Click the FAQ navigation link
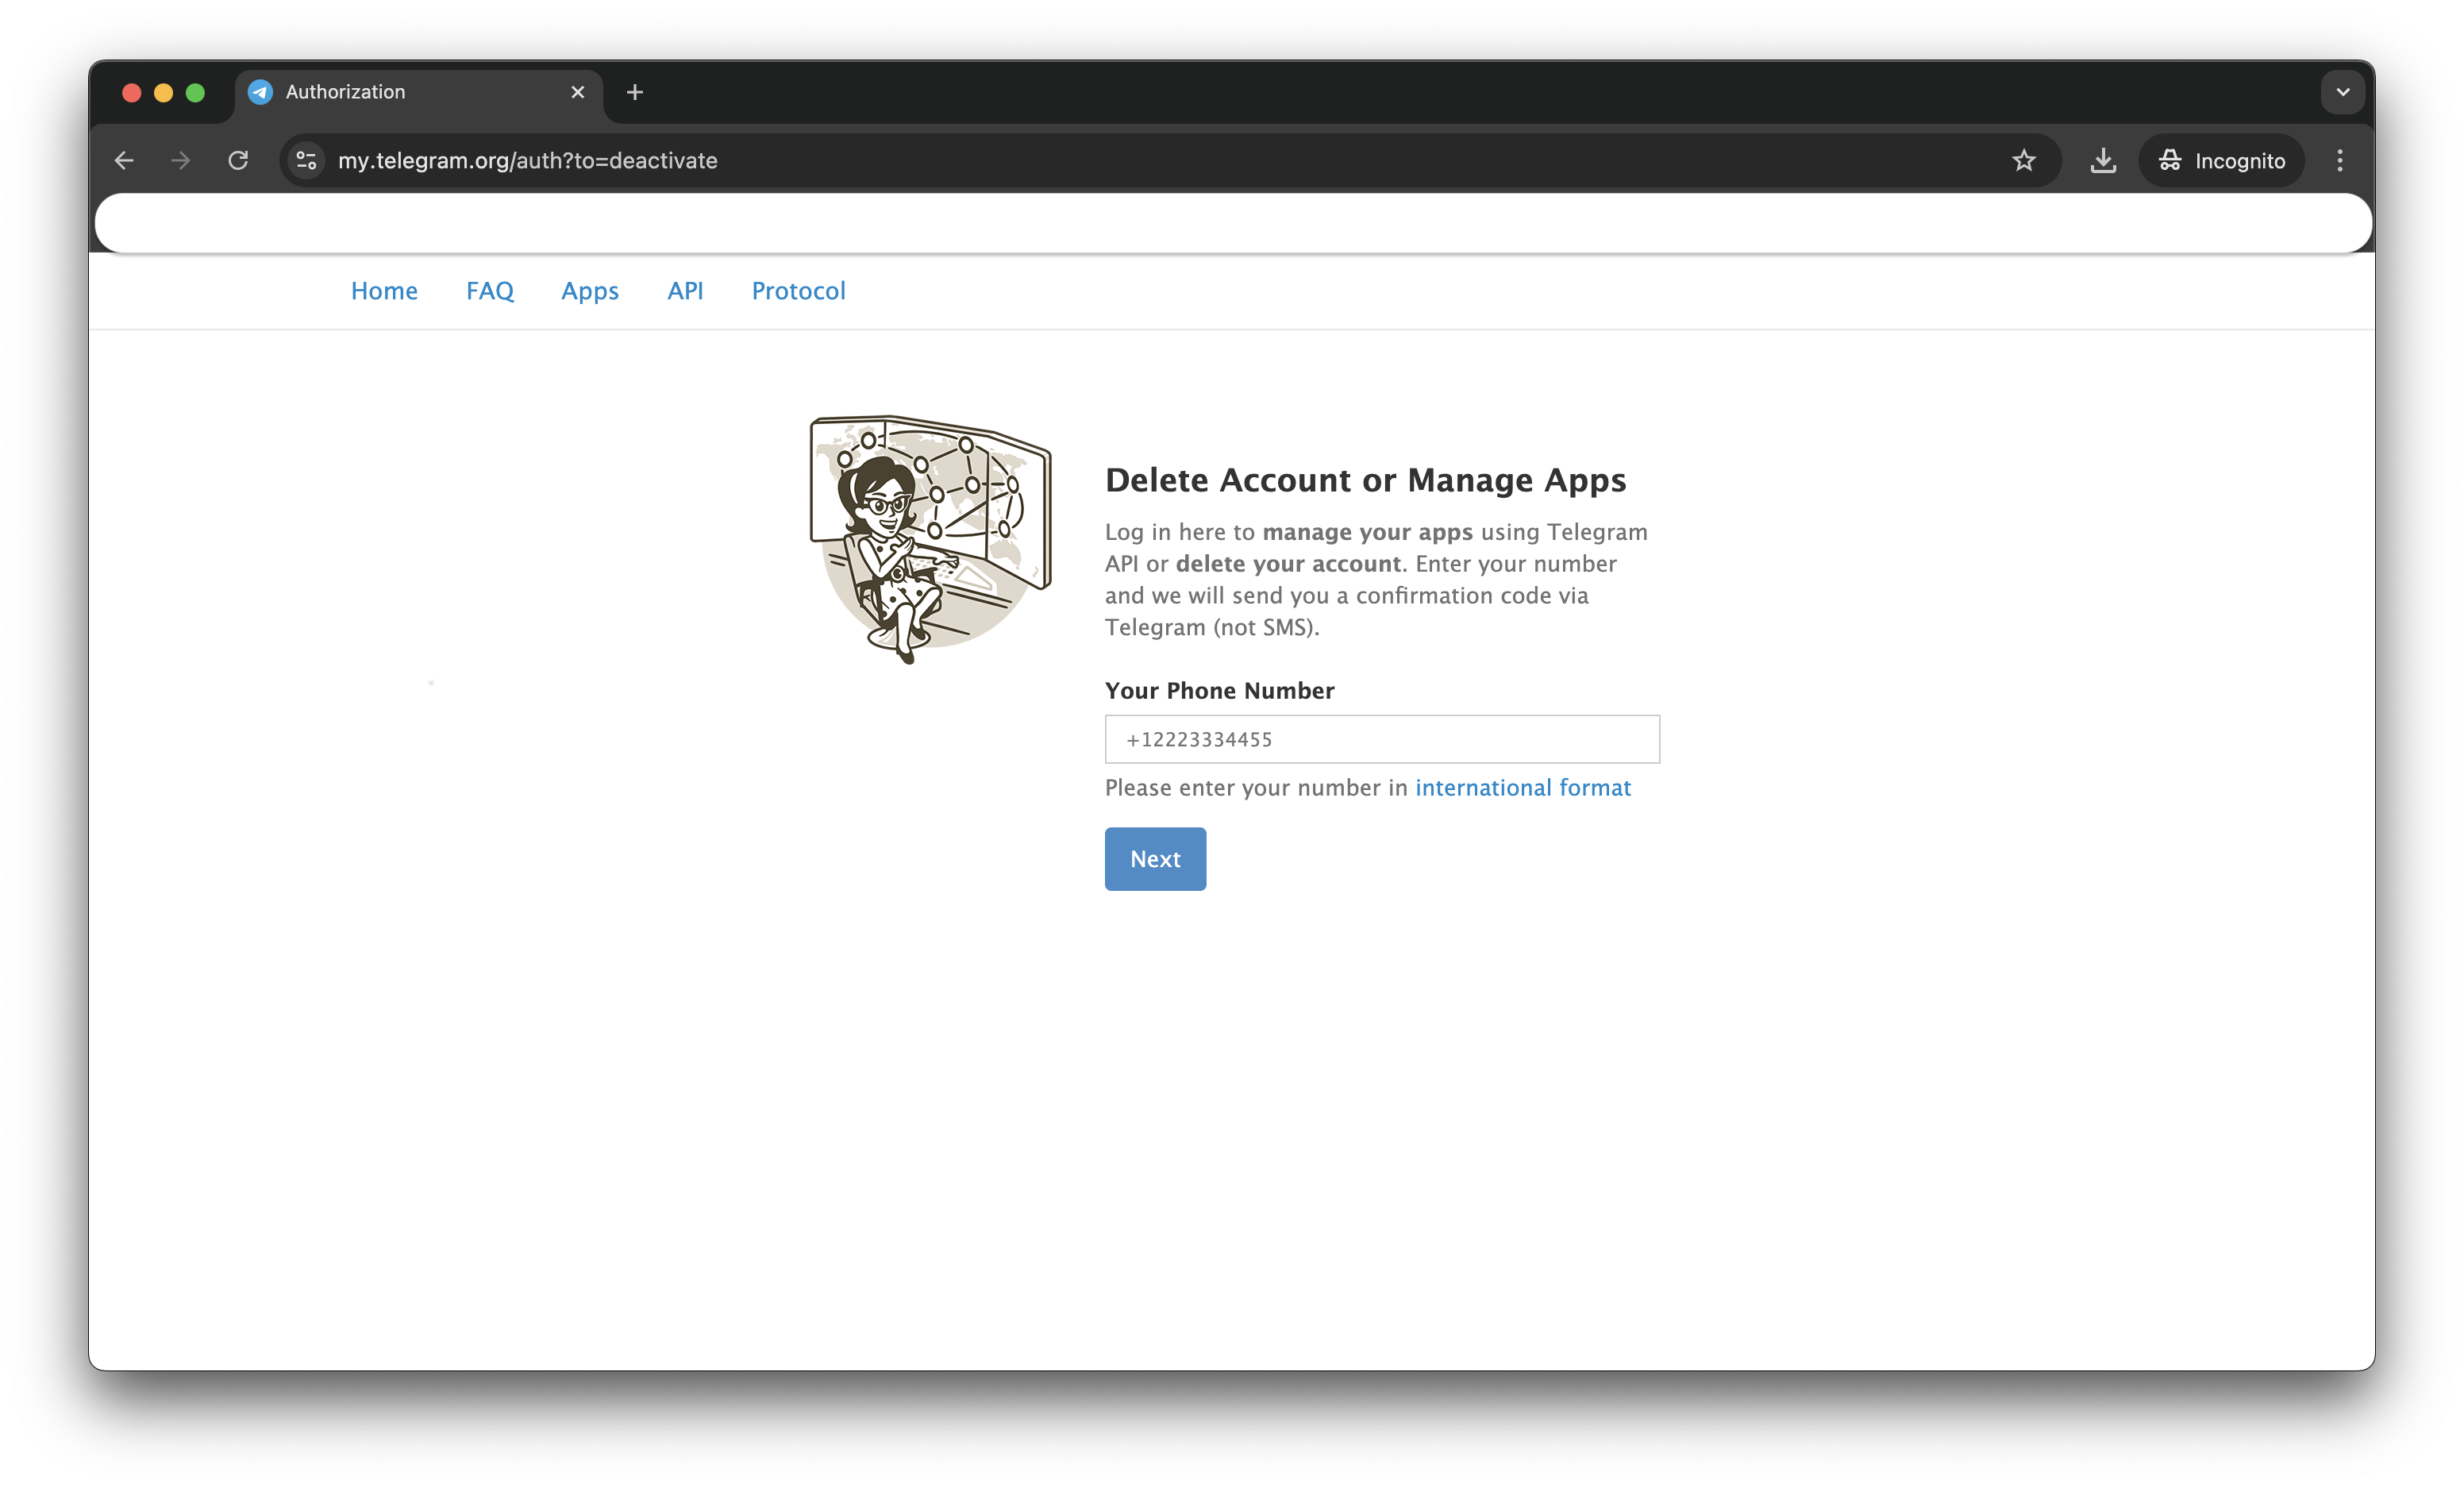The image size is (2464, 1488). click(x=489, y=291)
